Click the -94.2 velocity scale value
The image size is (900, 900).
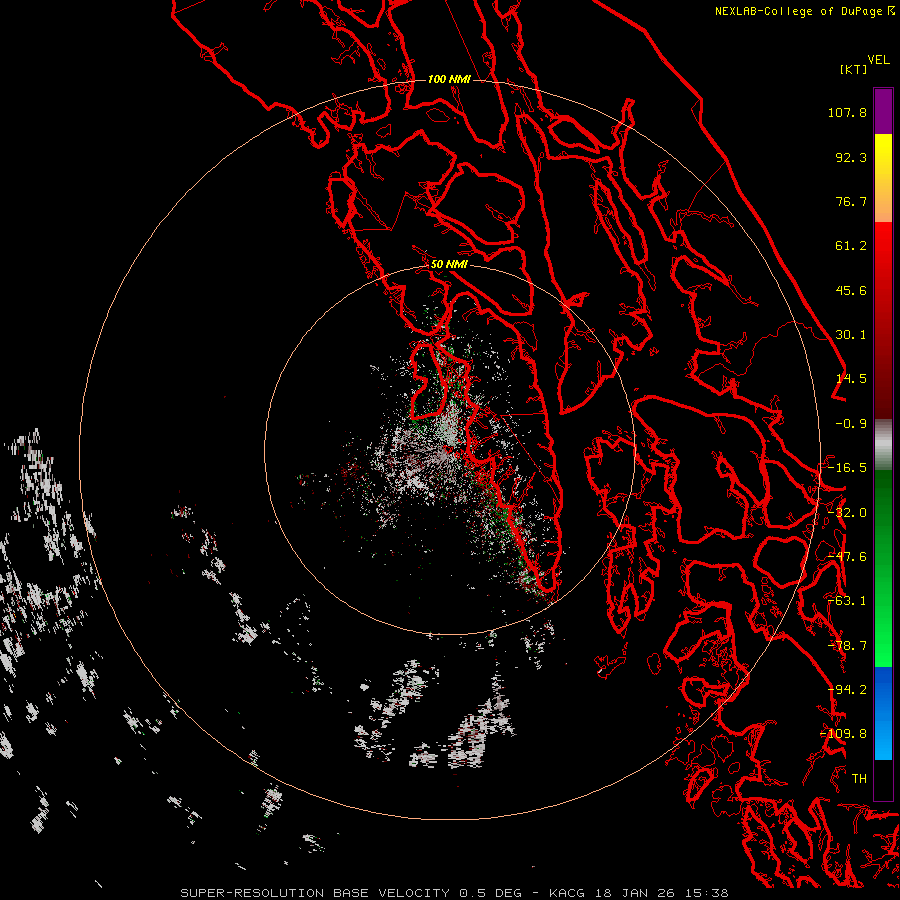847,690
